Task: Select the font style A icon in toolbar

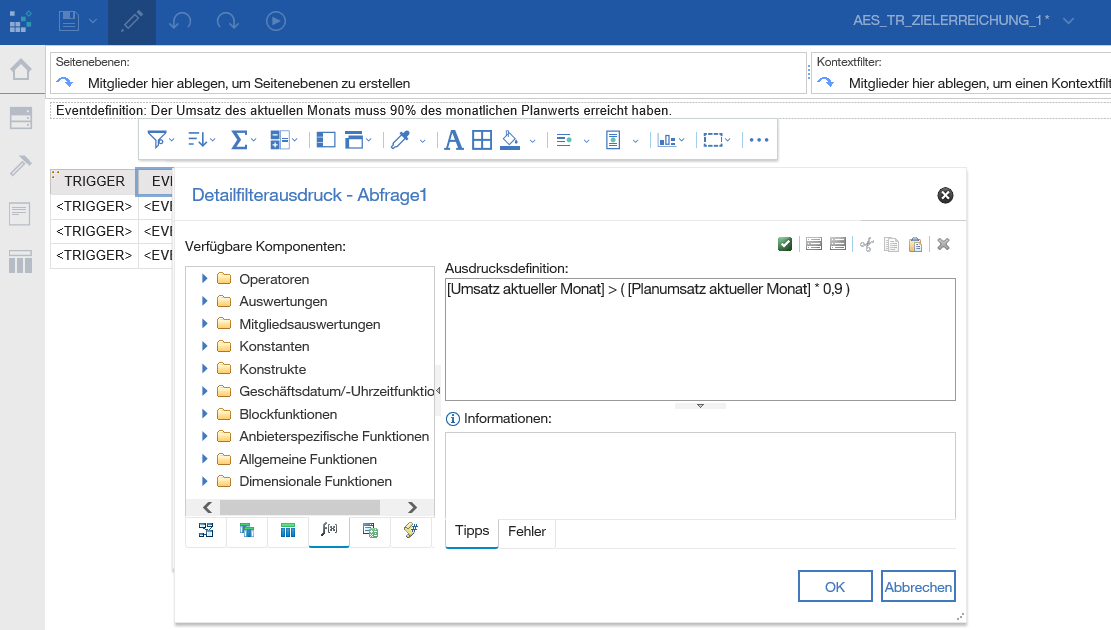Action: point(453,139)
